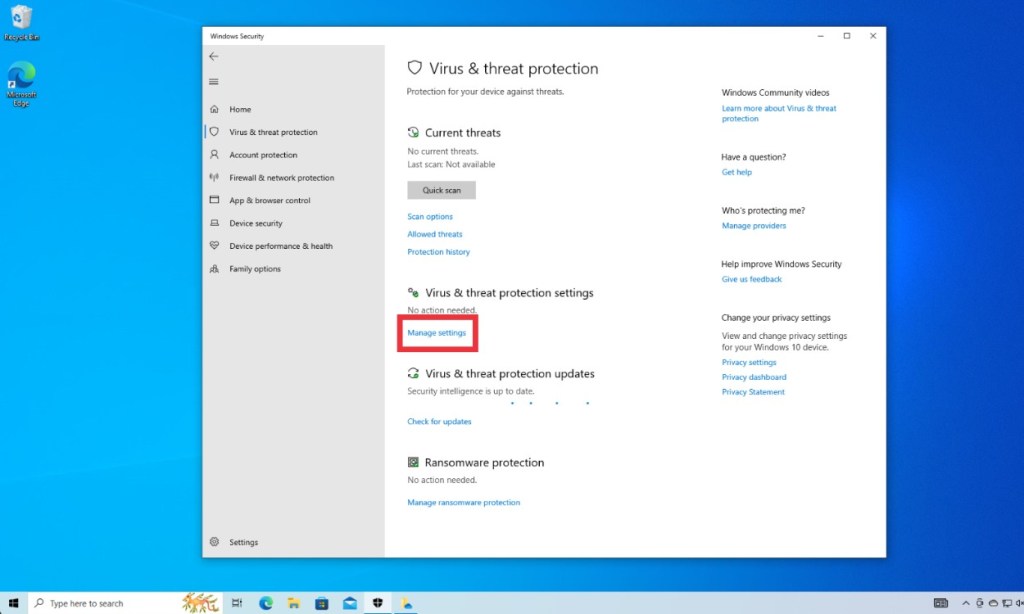Image resolution: width=1024 pixels, height=614 pixels.
Task: Click 'Security intelligence is up to date.' text
Action: click(471, 391)
